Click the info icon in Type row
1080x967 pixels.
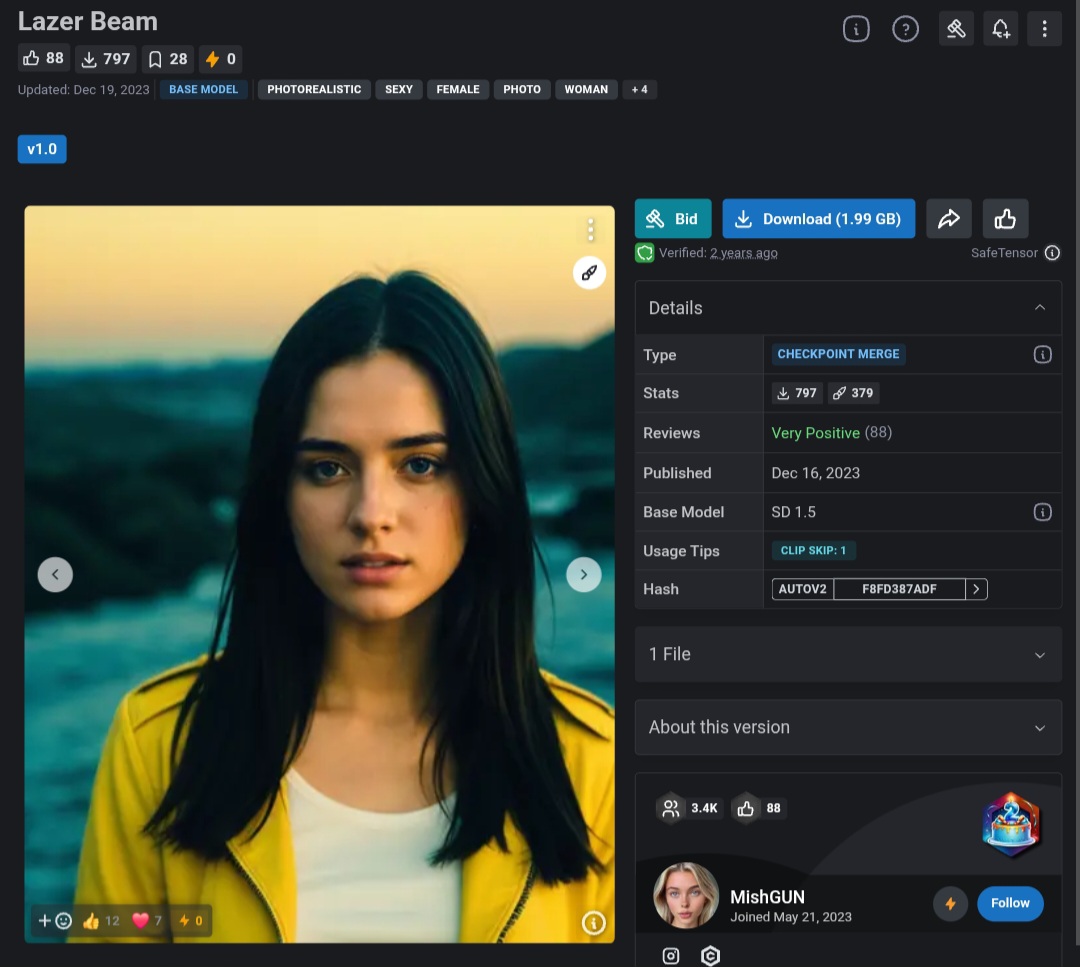tap(1042, 354)
